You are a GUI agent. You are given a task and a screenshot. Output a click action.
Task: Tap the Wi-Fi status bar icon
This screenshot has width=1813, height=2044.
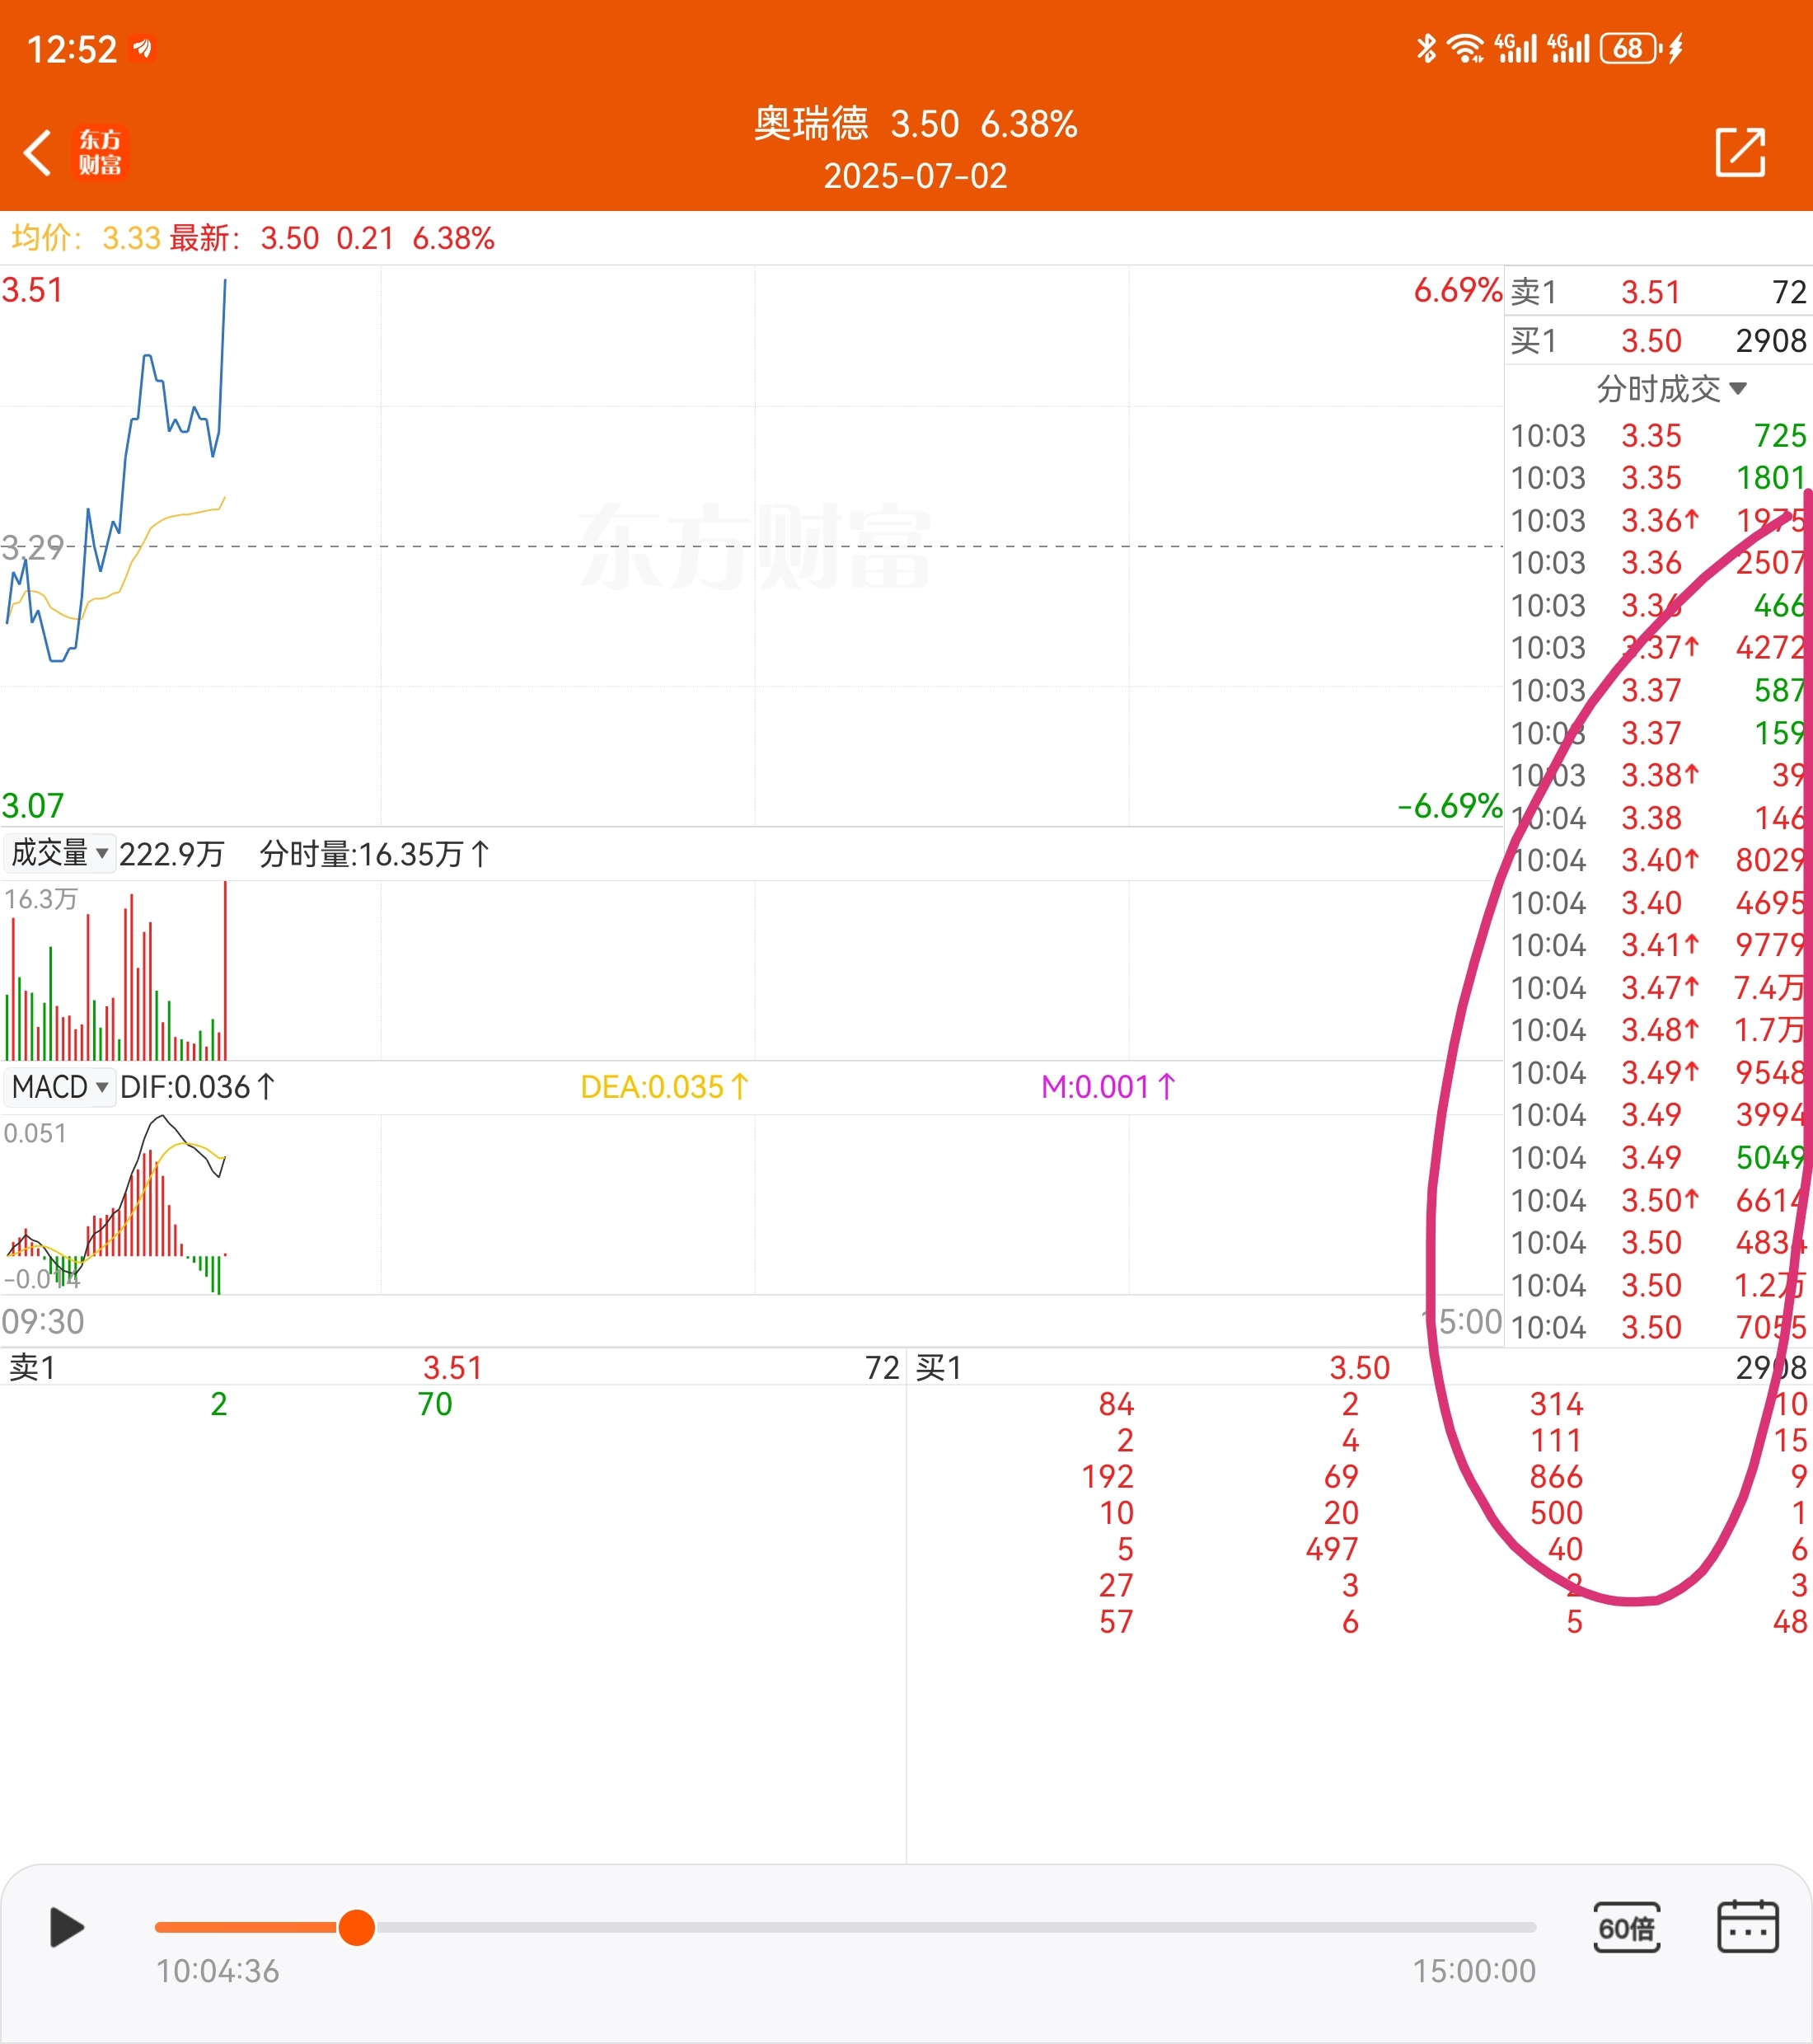coord(1466,48)
